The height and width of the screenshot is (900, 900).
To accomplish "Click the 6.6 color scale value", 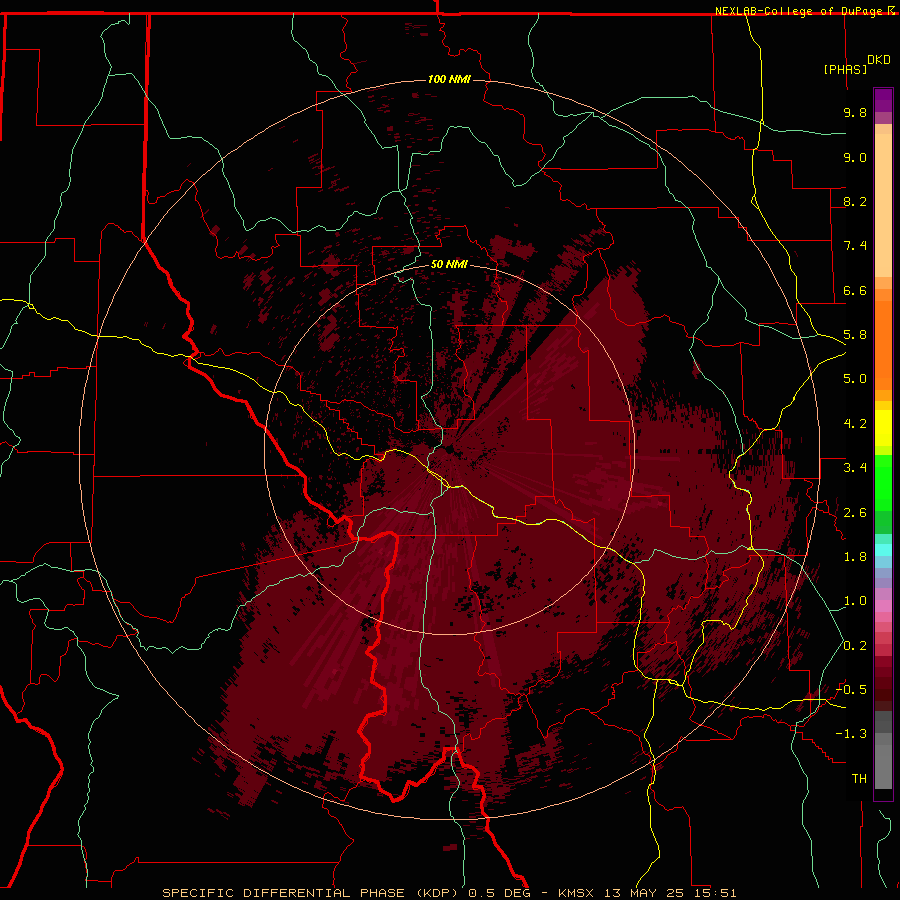I will 855,290.
